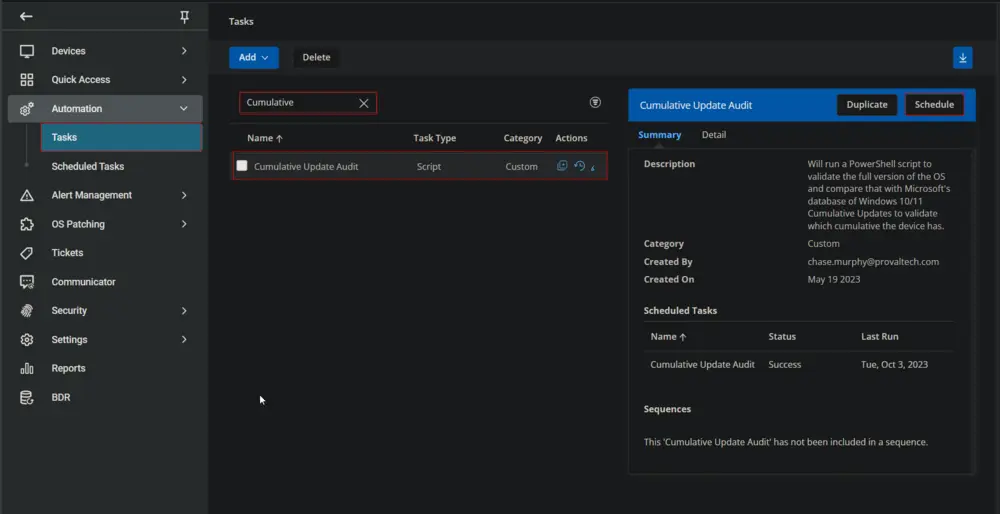Click the Delete button
Viewport: 1000px width, 514px height.
(316, 57)
